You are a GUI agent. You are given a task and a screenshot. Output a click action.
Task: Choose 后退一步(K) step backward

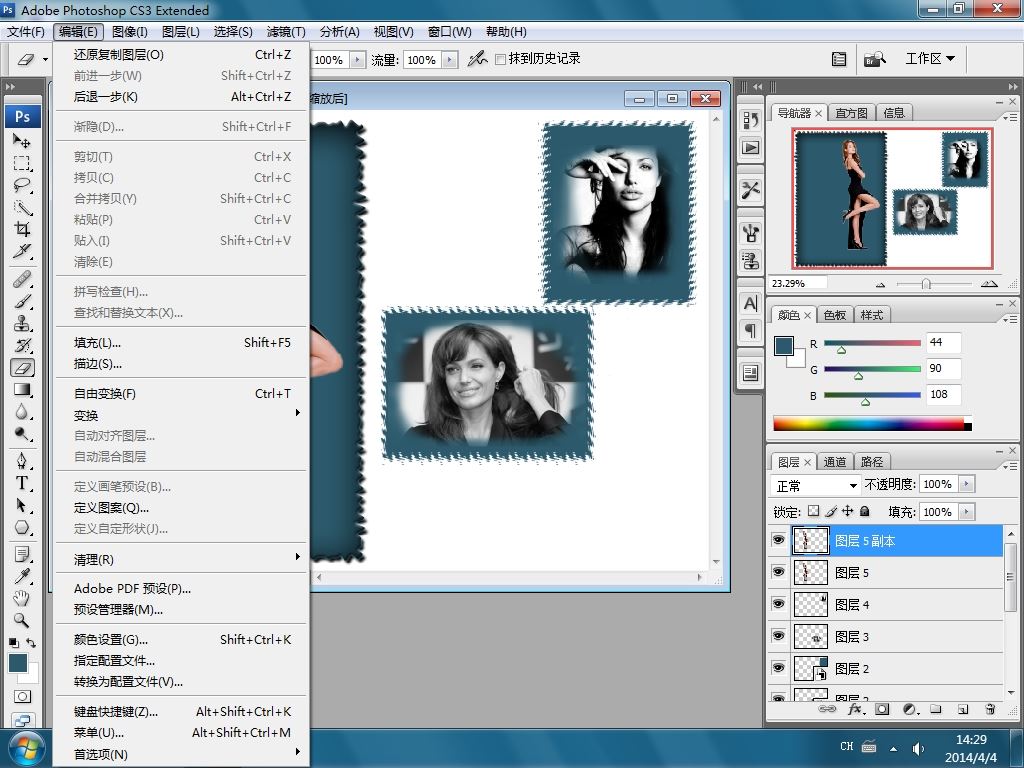[x=182, y=97]
